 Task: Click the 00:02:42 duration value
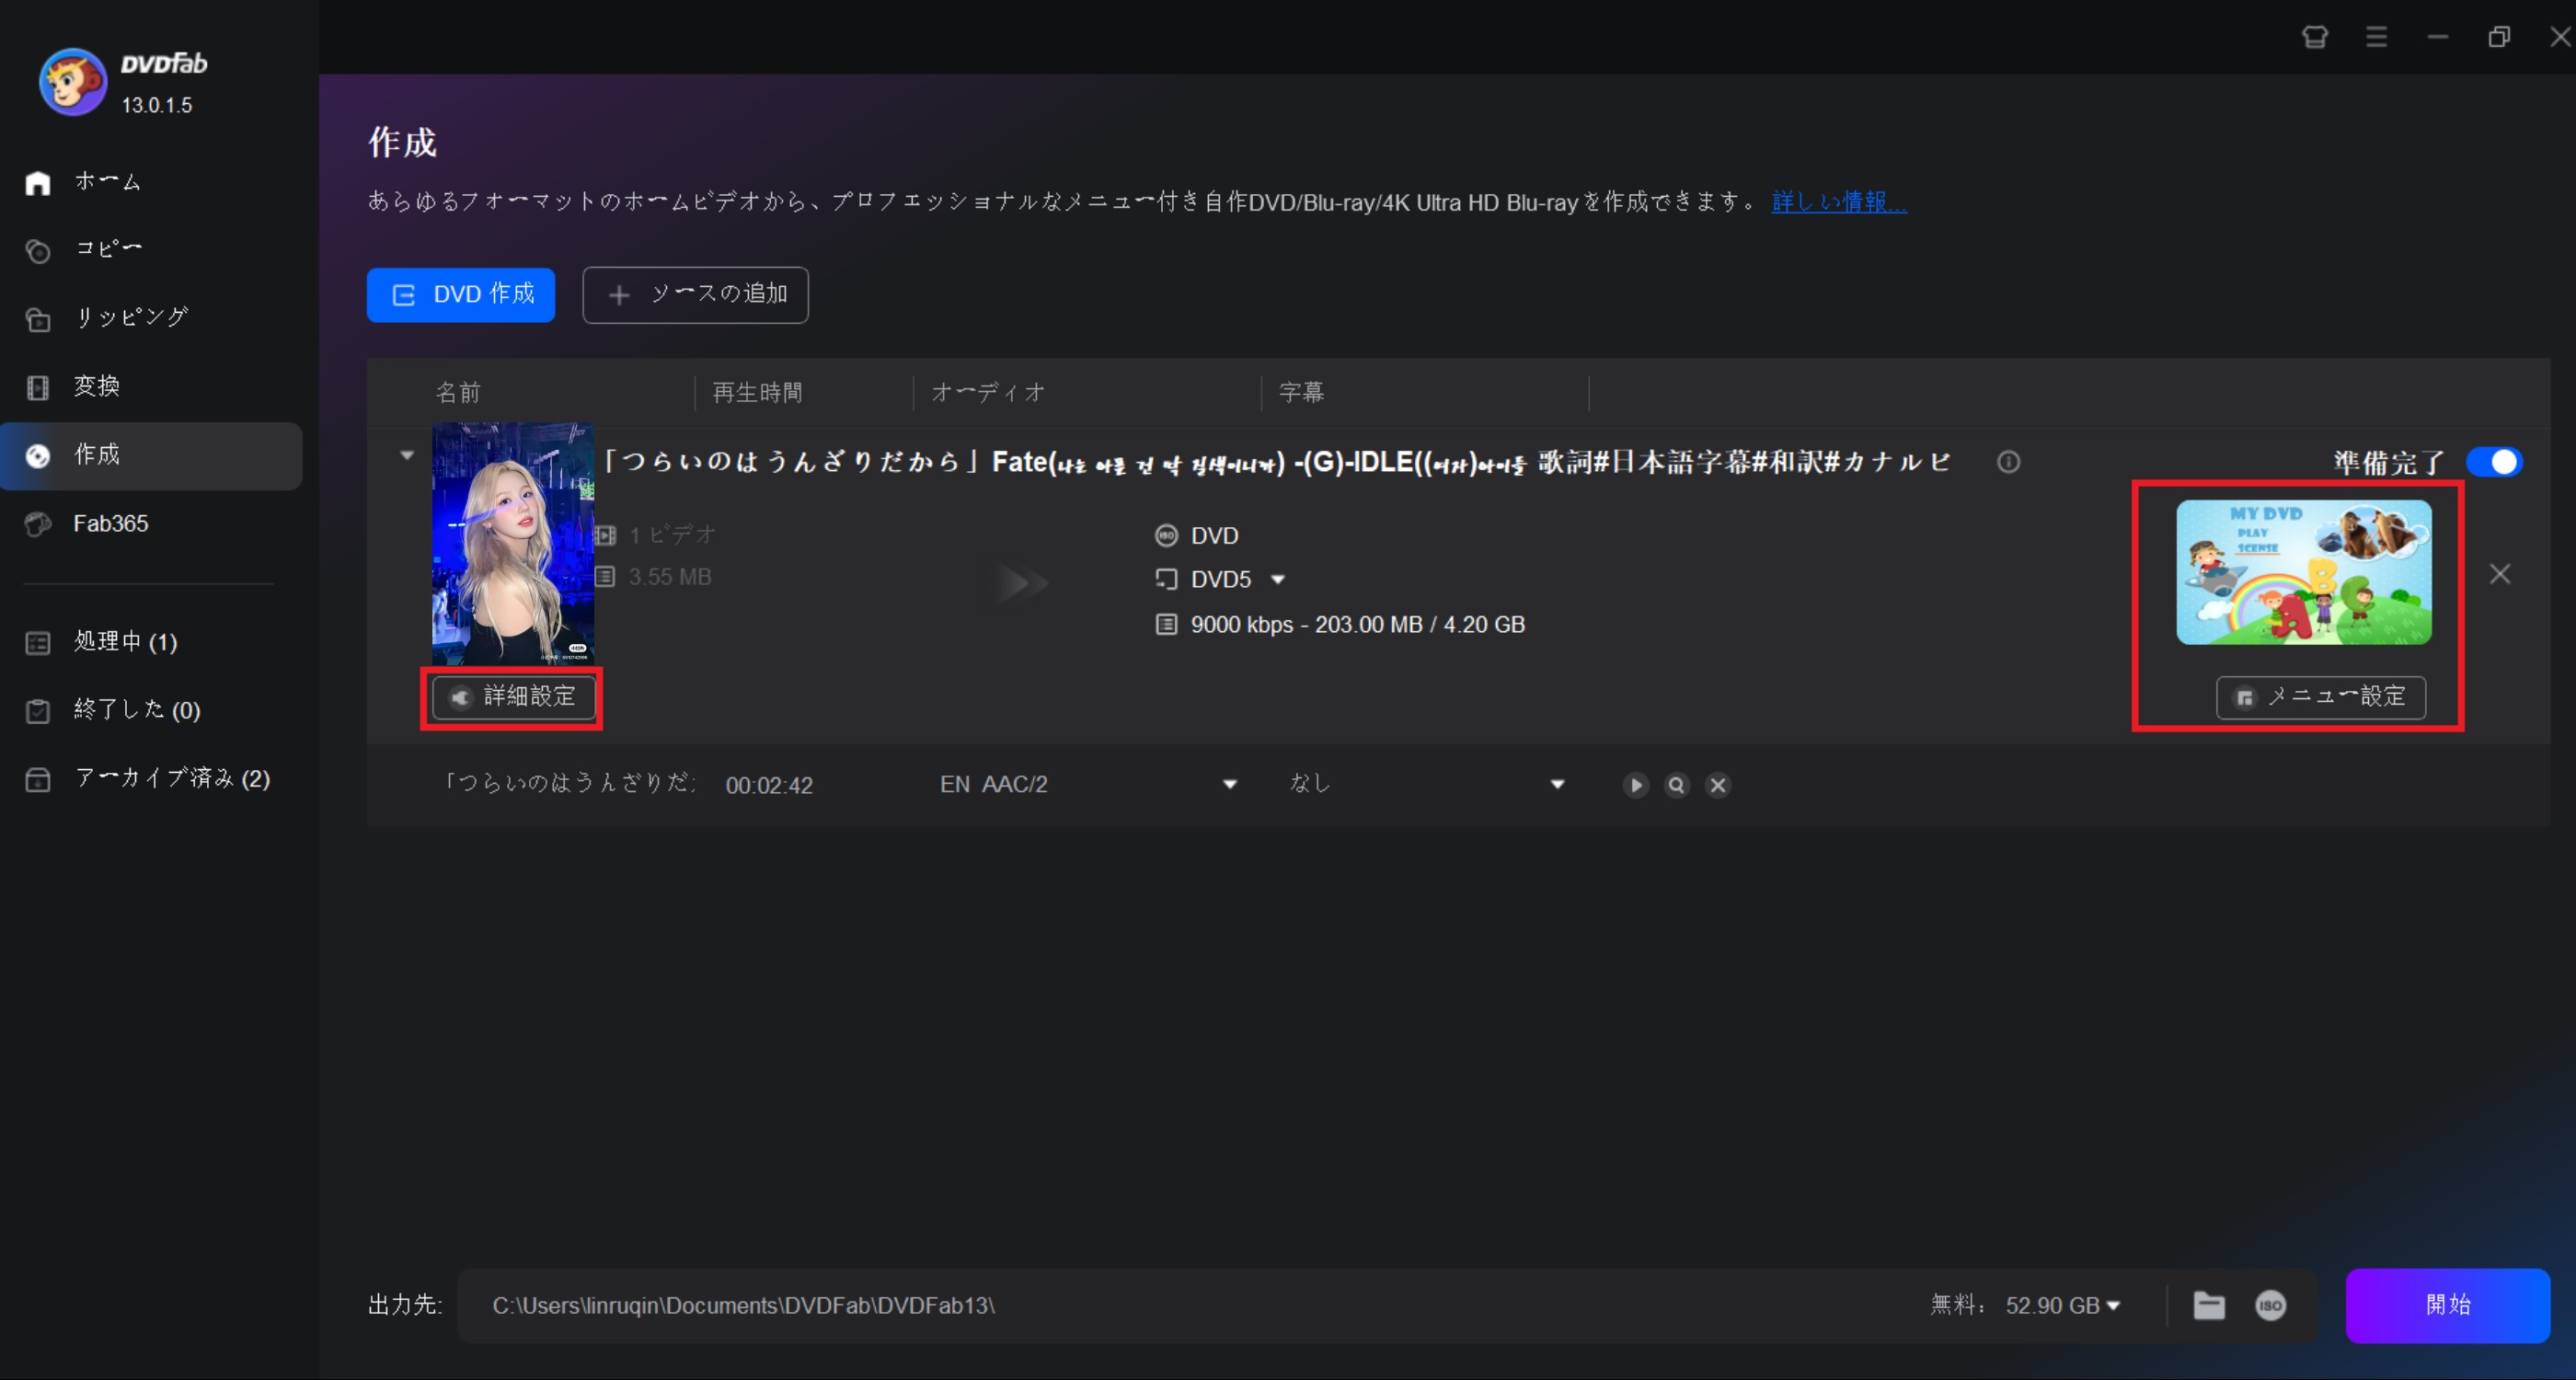769,785
